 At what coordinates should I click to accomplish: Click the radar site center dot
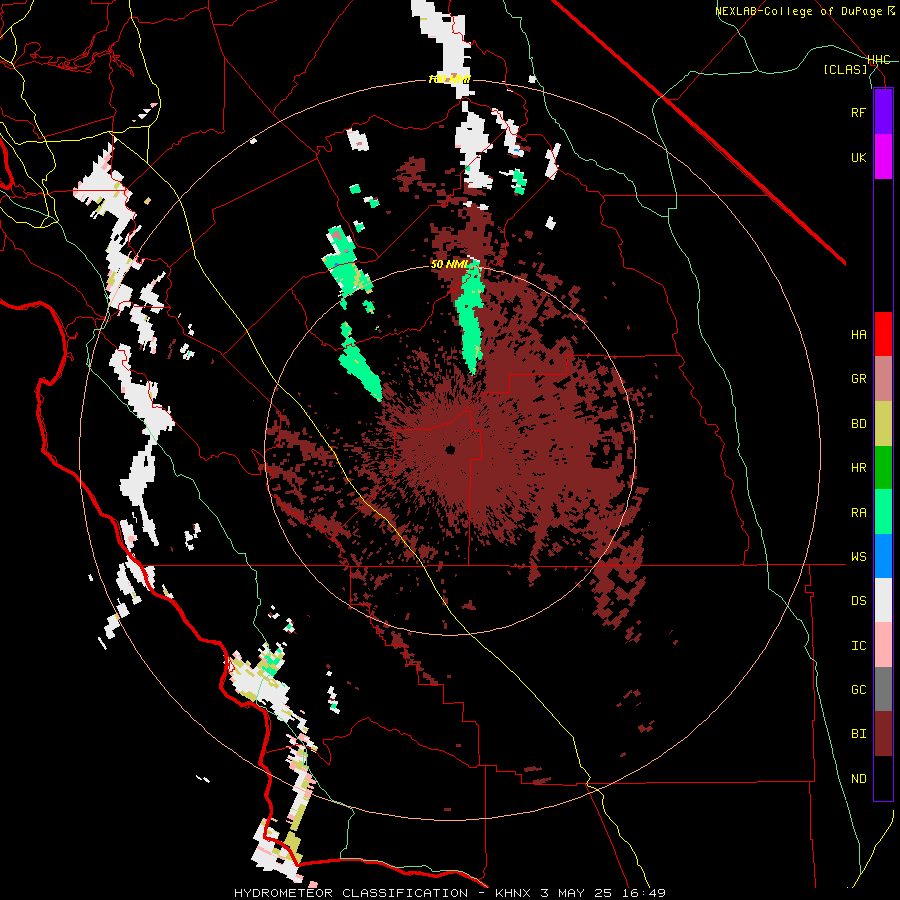(450, 449)
